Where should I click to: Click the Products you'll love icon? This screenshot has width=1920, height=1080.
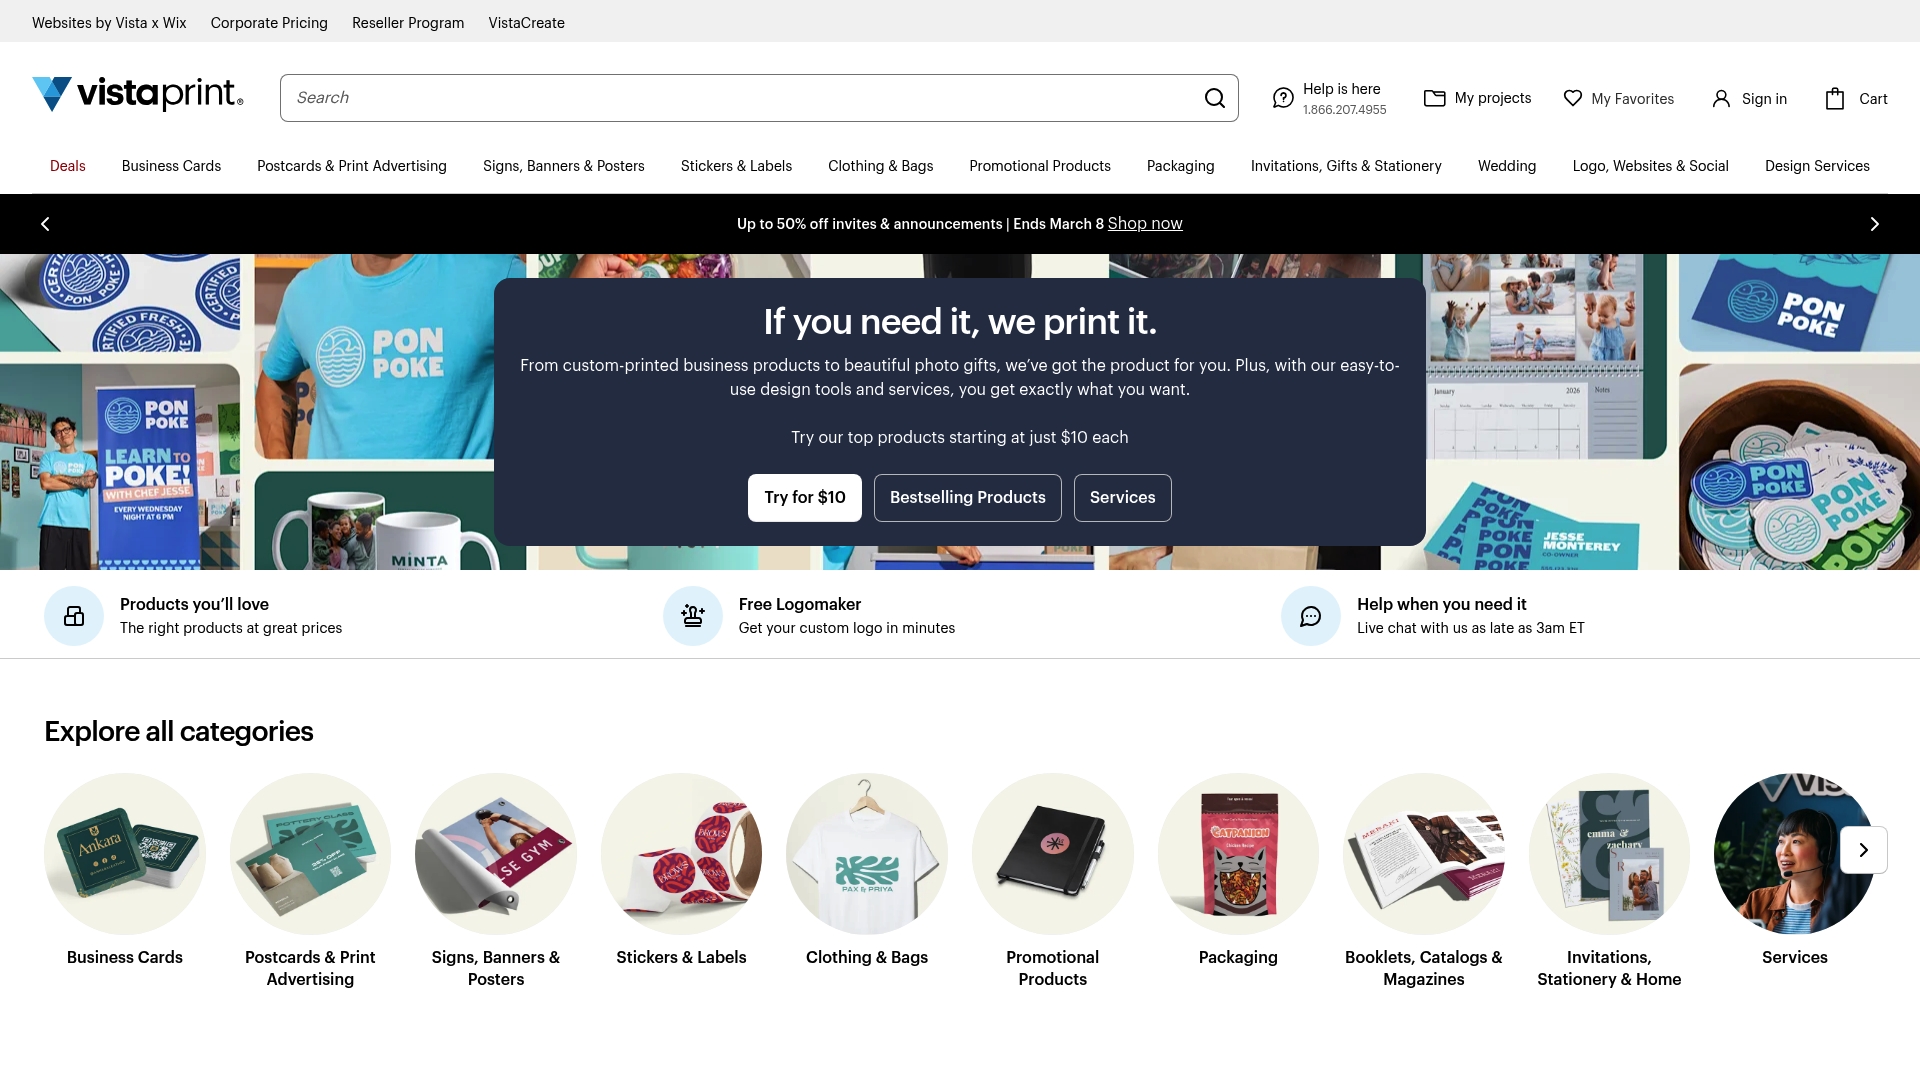tap(74, 616)
